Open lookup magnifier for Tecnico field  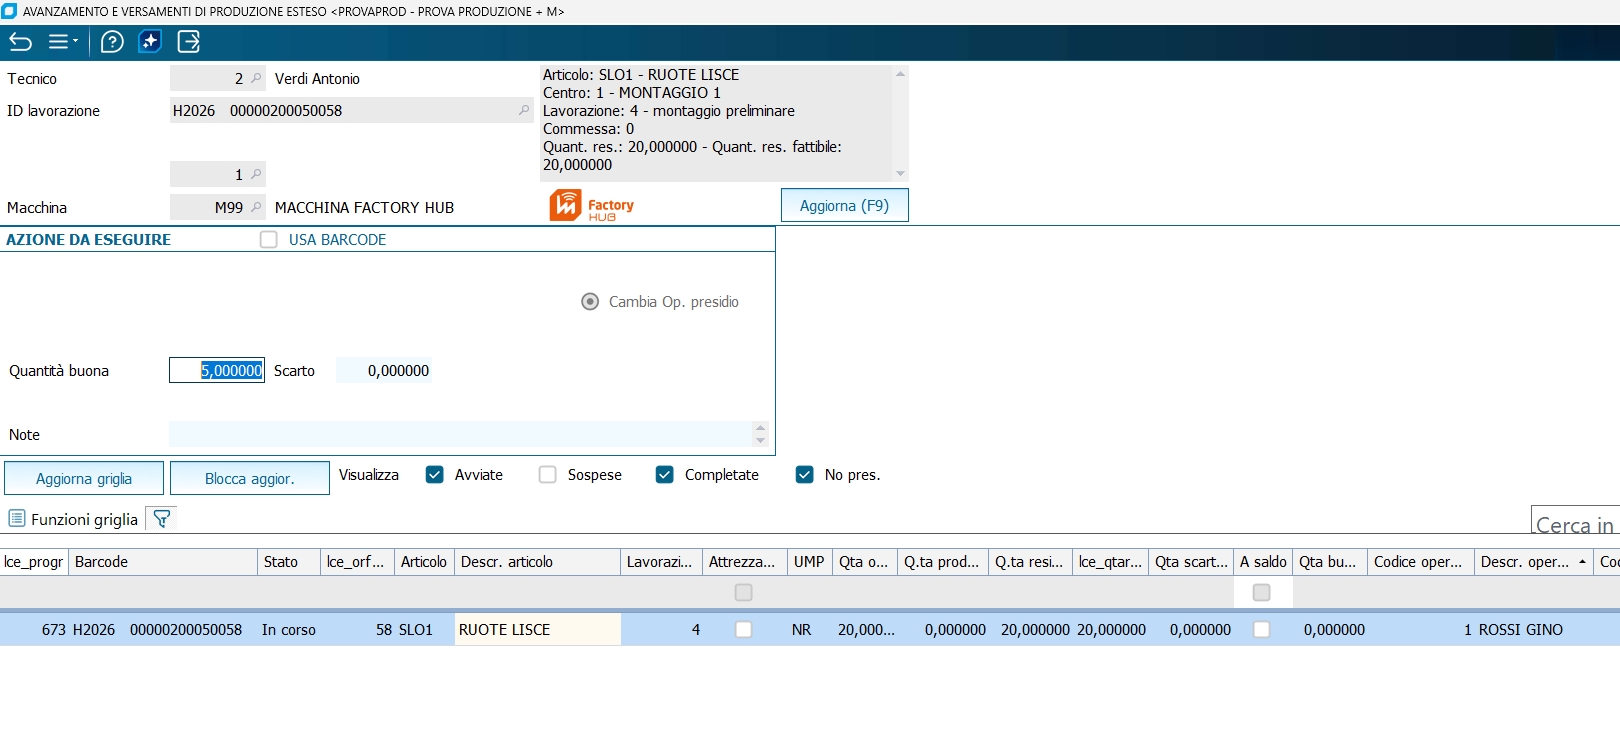coord(257,78)
